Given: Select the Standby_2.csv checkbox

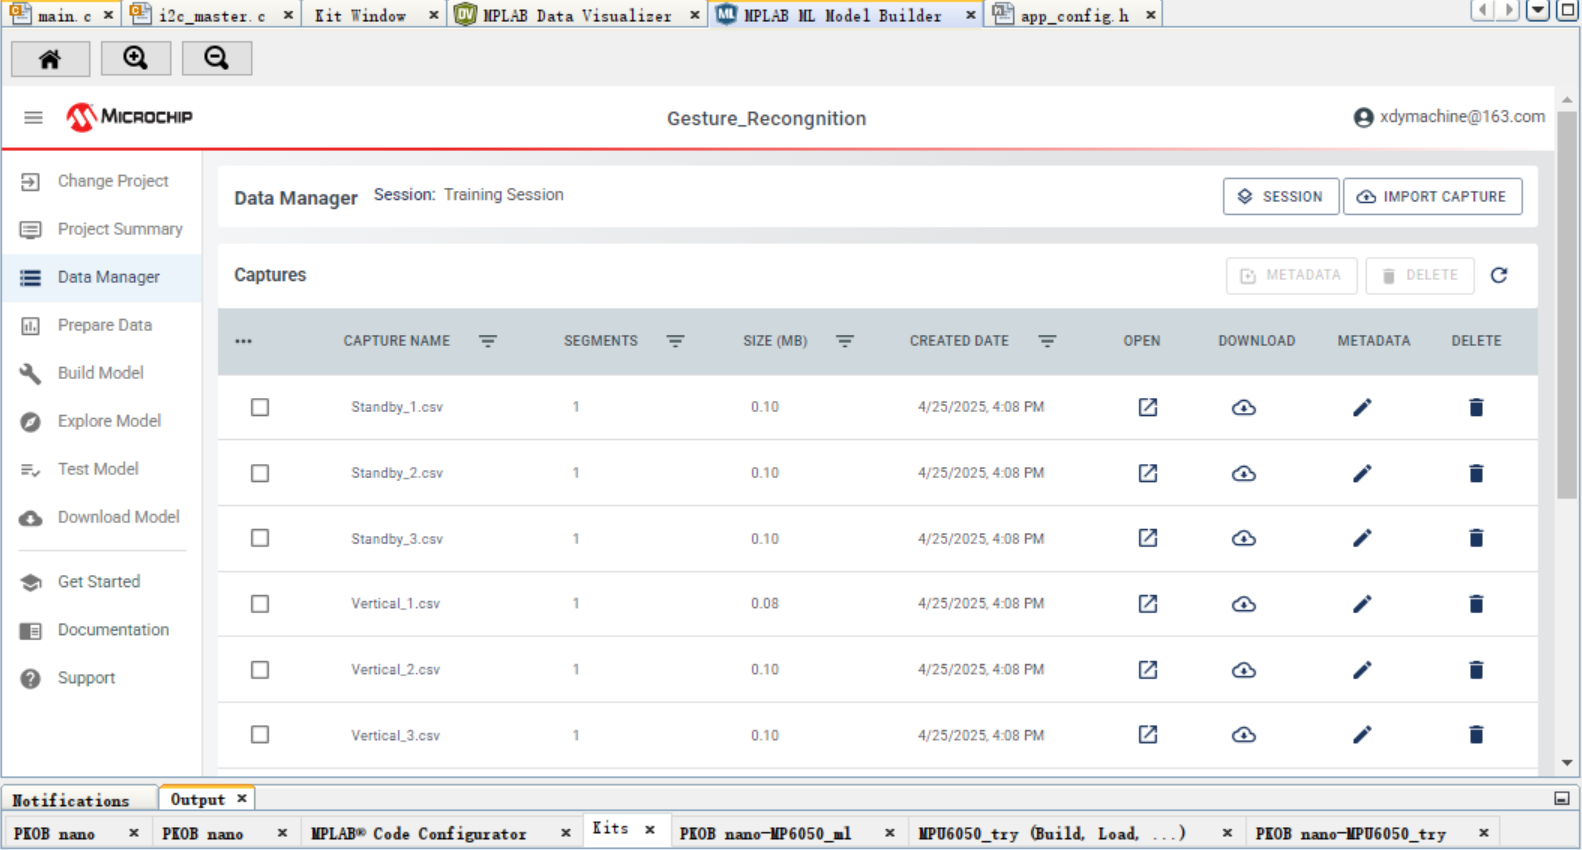Looking at the screenshot, I should point(260,473).
